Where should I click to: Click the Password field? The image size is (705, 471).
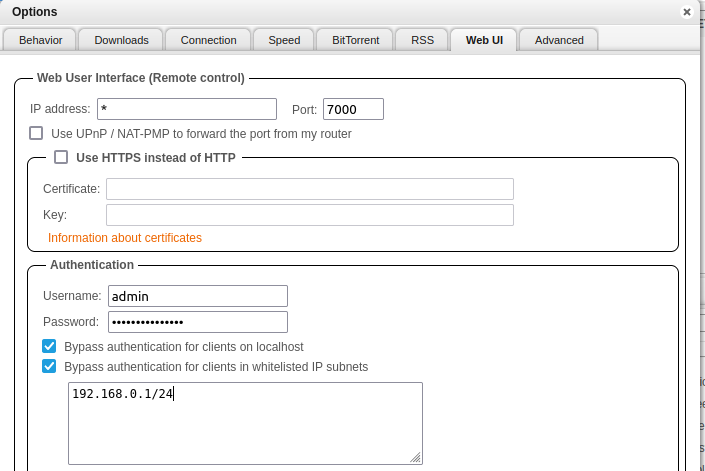pyautogui.click(x=197, y=322)
